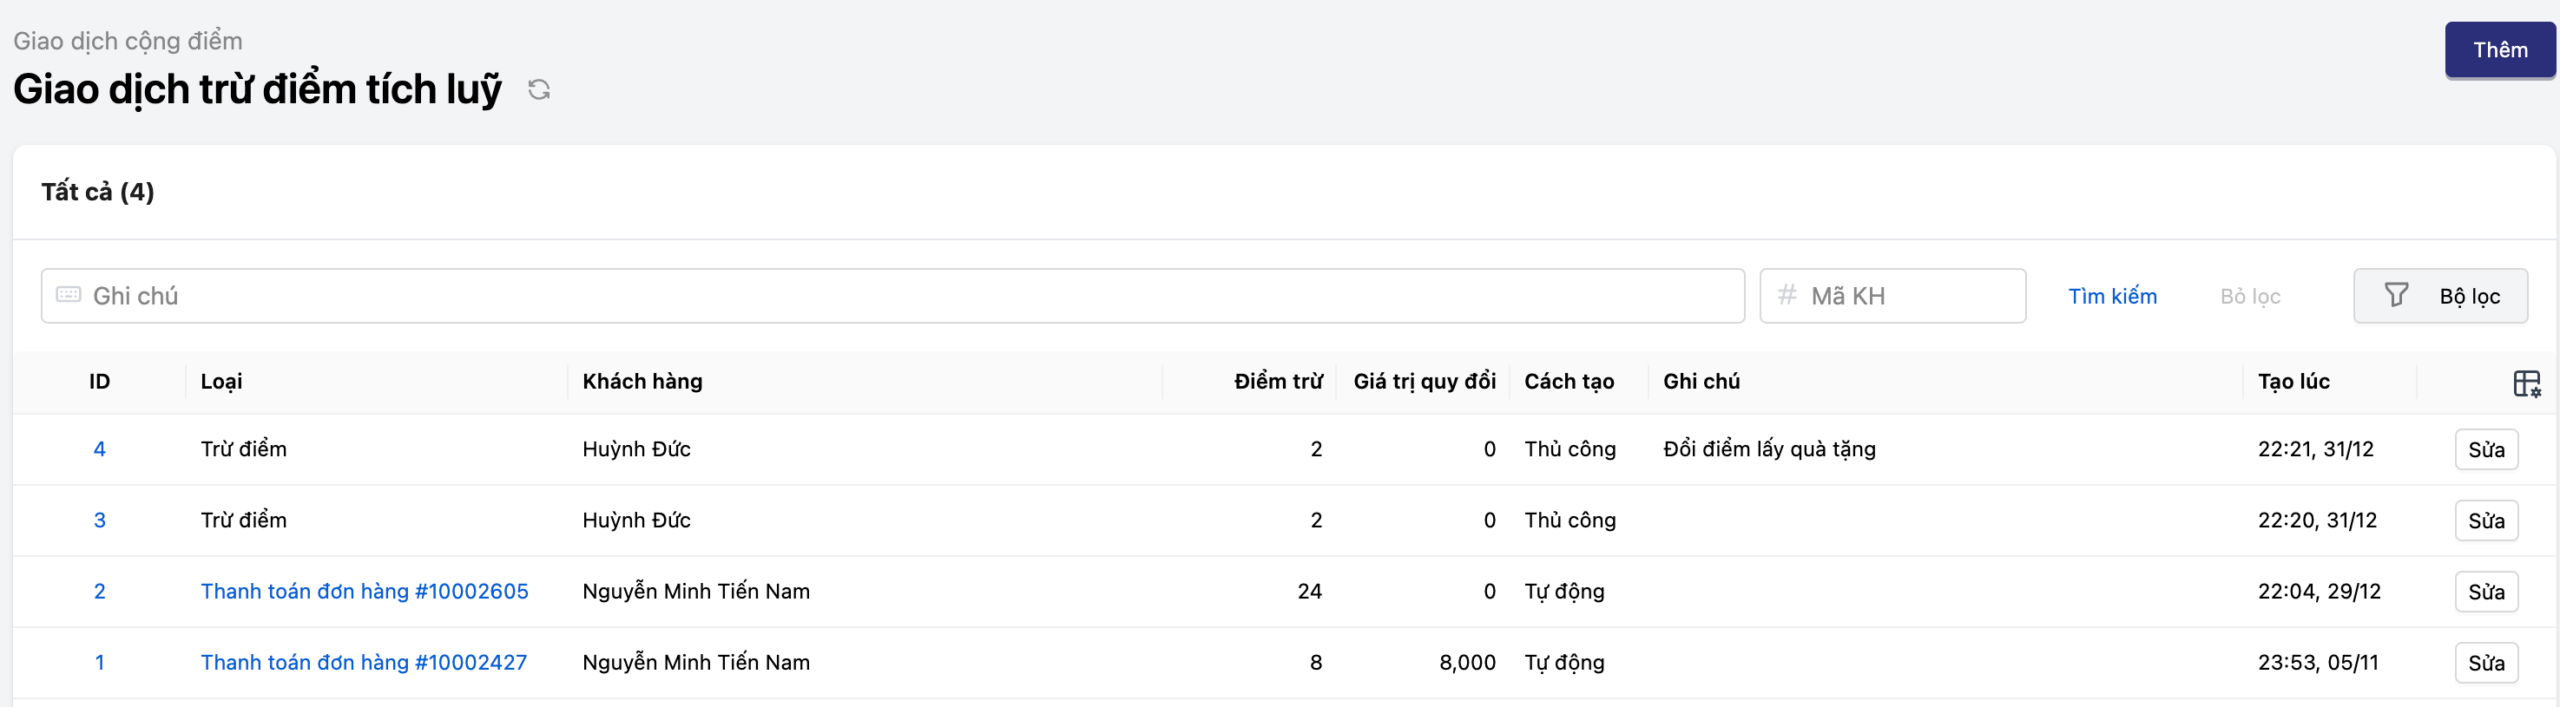Screen dimensions: 2560x707
Task: Open transaction ID 3
Action: (x=99, y=520)
